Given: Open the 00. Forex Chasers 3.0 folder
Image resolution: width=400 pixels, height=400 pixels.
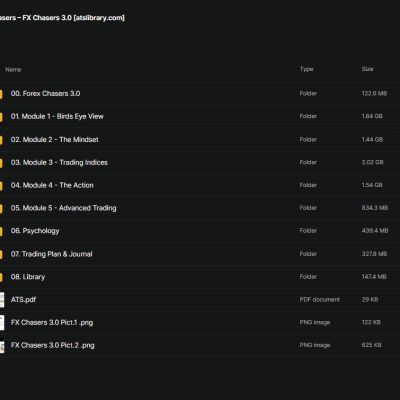Looking at the screenshot, I should click(45, 94).
